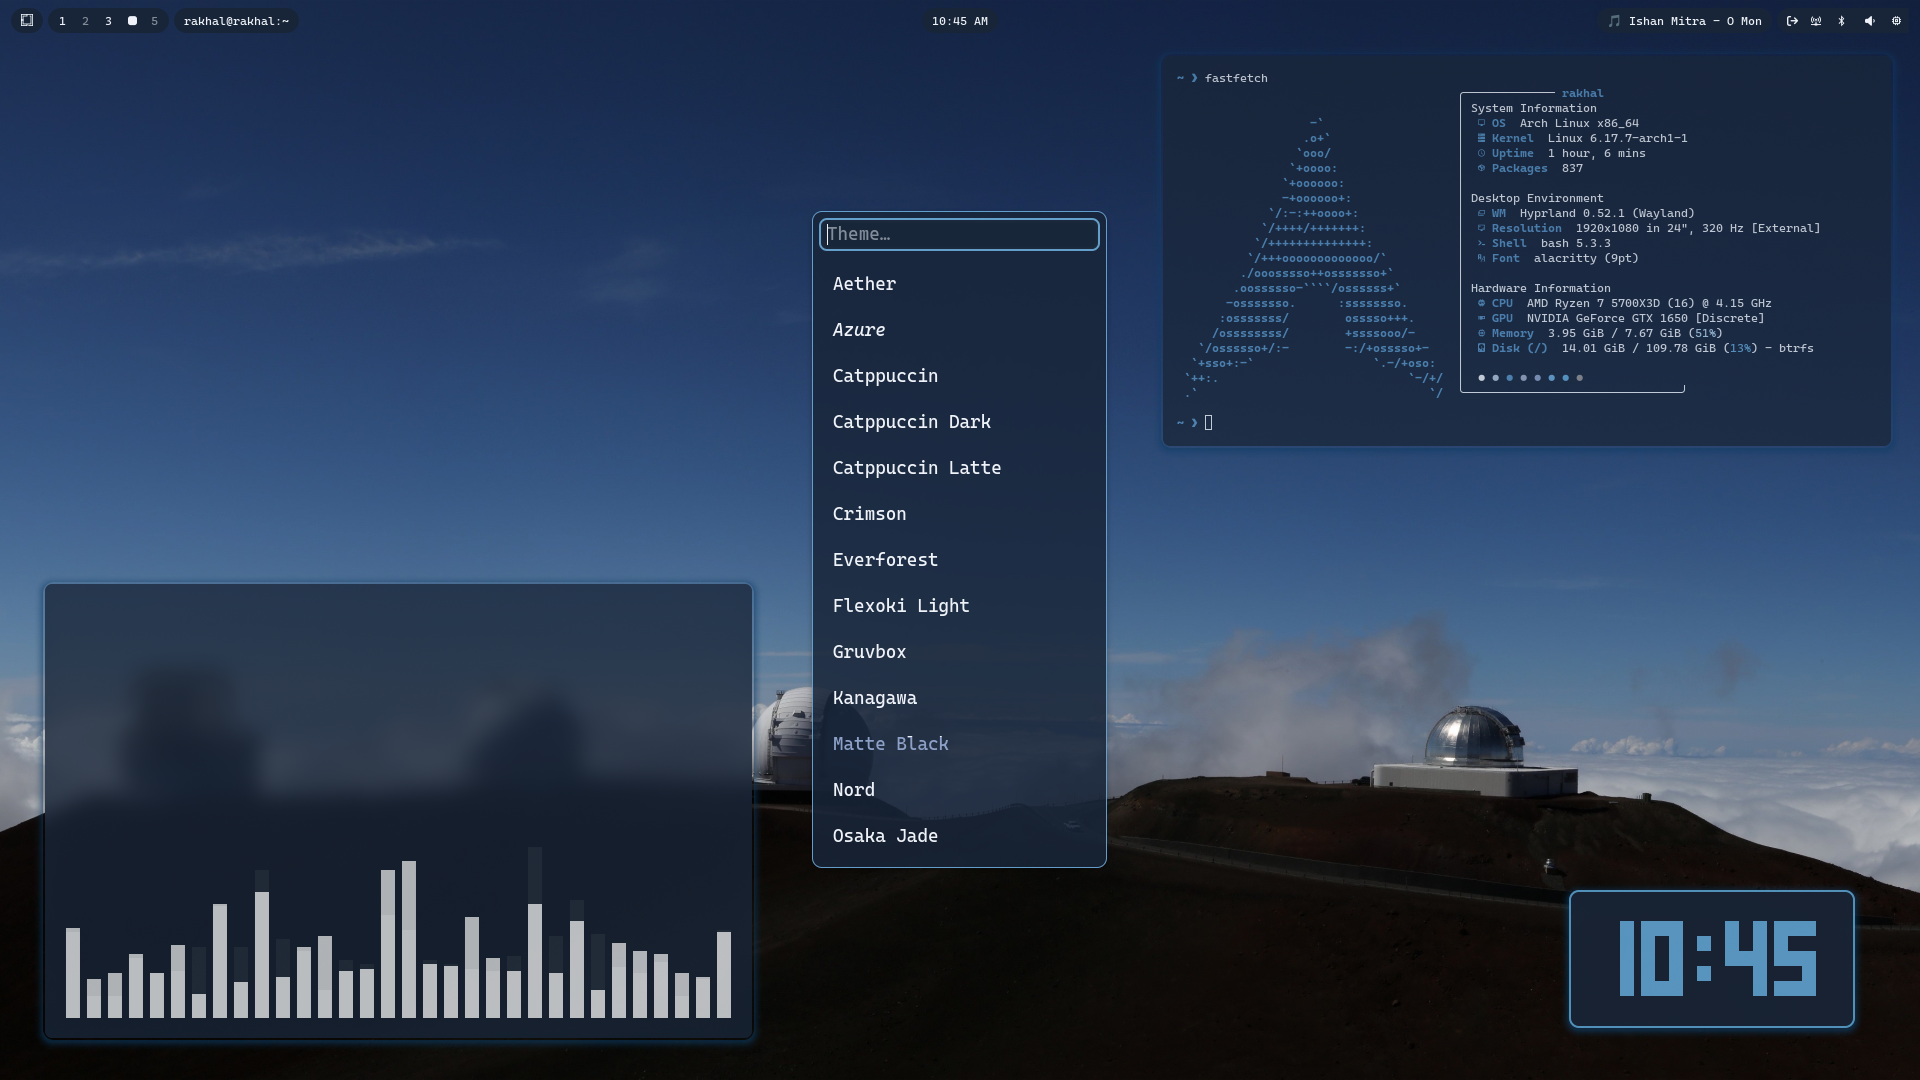Image resolution: width=1920 pixels, height=1080 pixels.
Task: Click the Hyprland 0.52.1 (Wayland) line
Action: pyautogui.click(x=1586, y=213)
